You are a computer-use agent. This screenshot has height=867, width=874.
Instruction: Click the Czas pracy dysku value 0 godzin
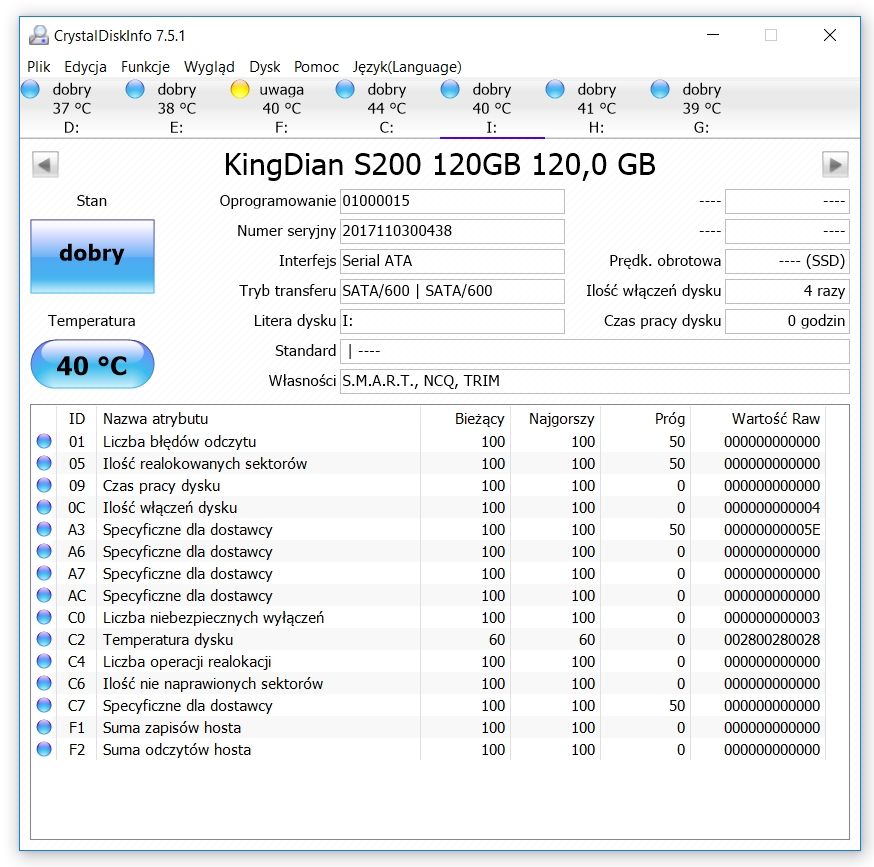pyautogui.click(x=787, y=321)
